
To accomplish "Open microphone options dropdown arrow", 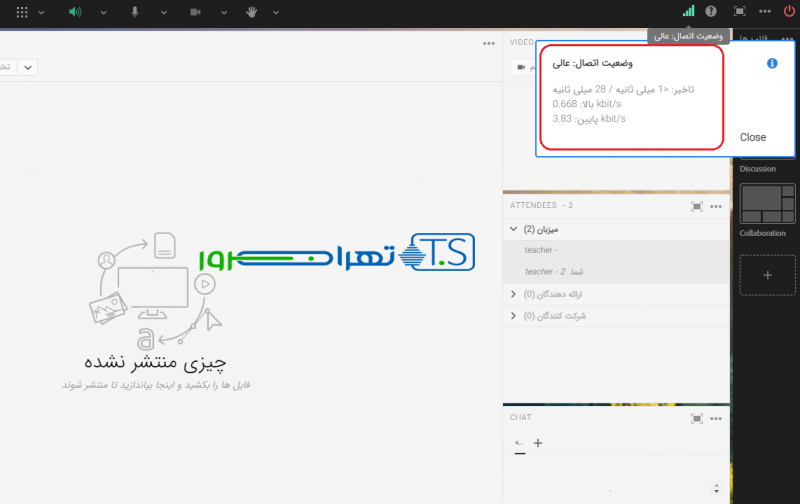I will coord(163,12).
